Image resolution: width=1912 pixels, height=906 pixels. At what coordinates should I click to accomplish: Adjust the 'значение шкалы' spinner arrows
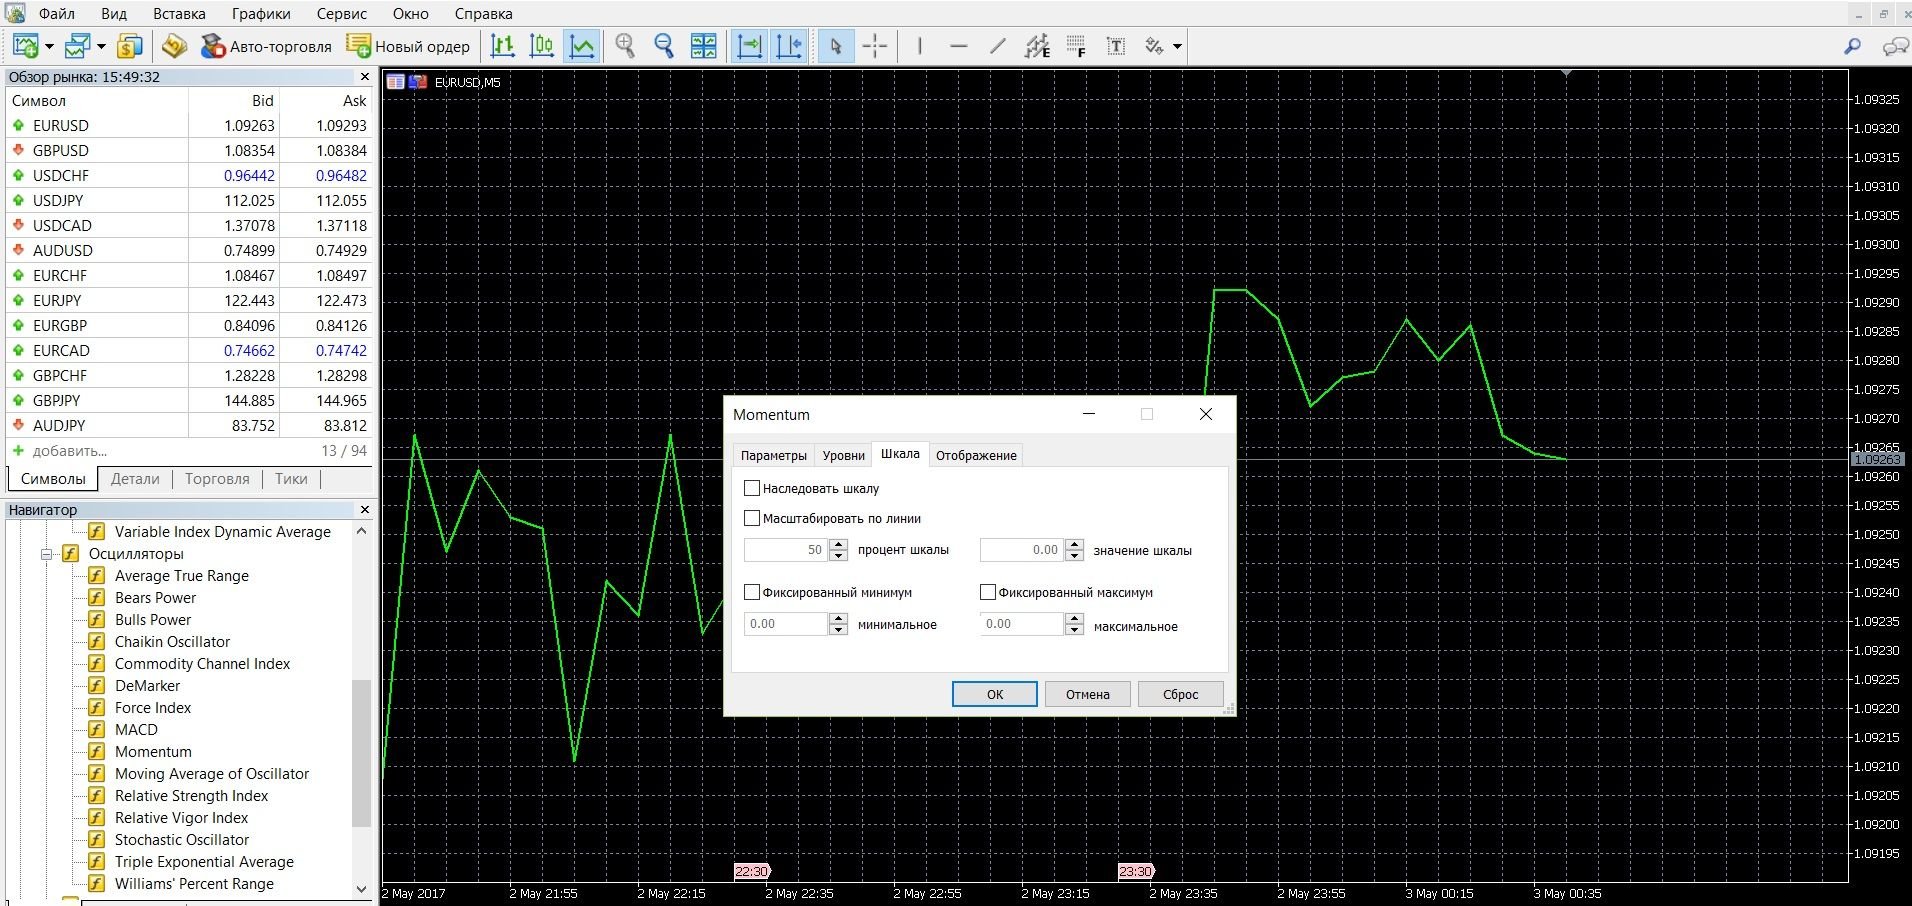pyautogui.click(x=1075, y=550)
